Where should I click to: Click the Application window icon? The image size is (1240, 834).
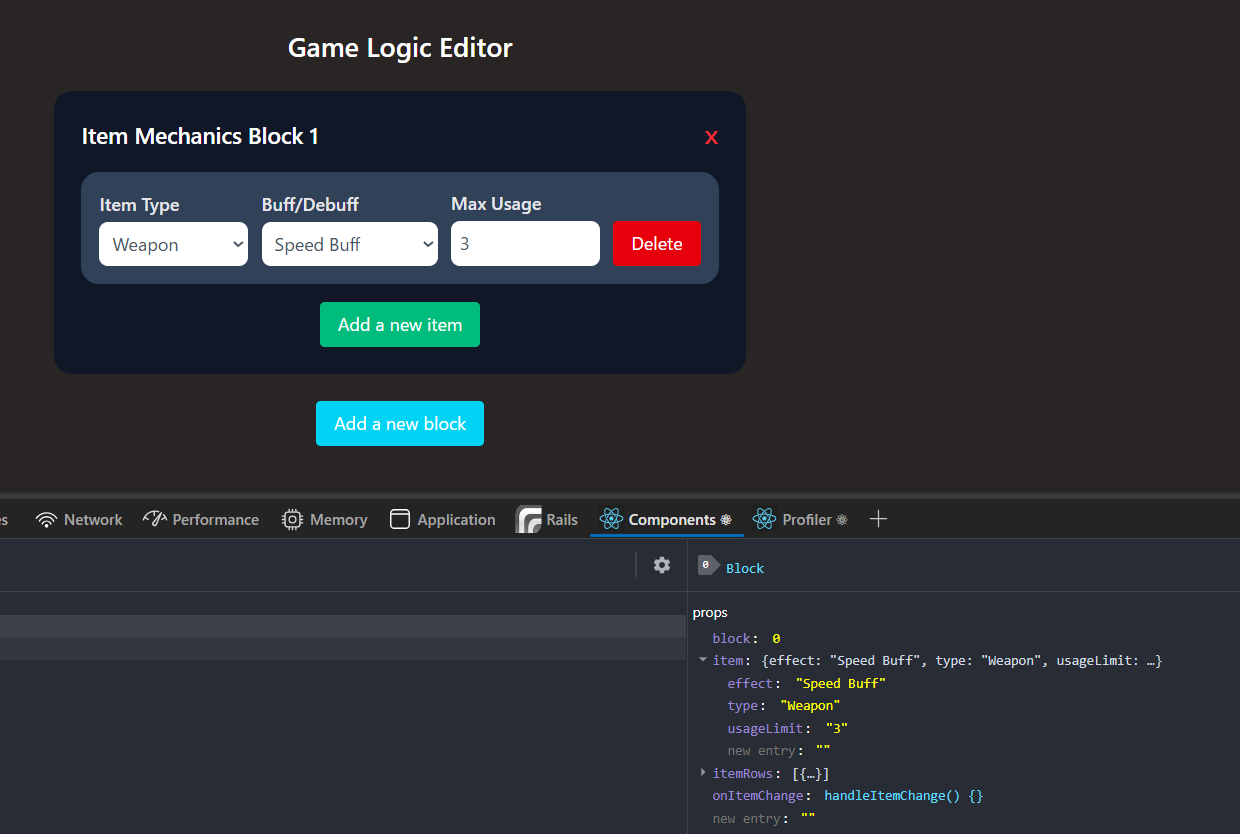(x=400, y=519)
